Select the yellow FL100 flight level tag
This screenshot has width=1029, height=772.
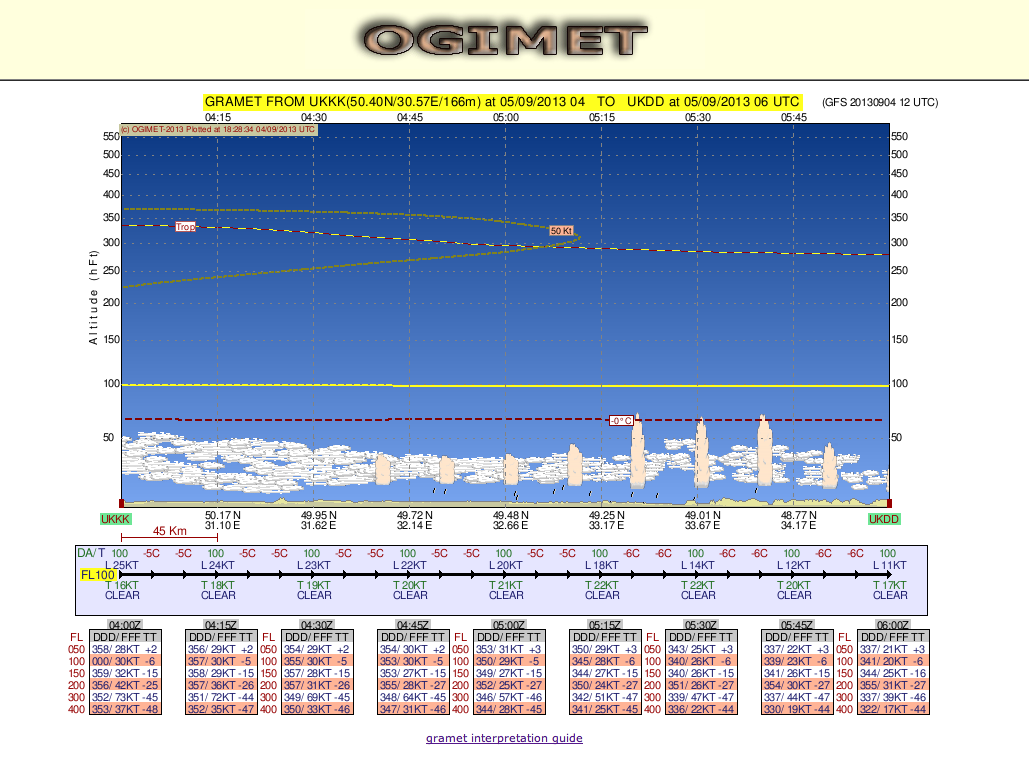(98, 575)
